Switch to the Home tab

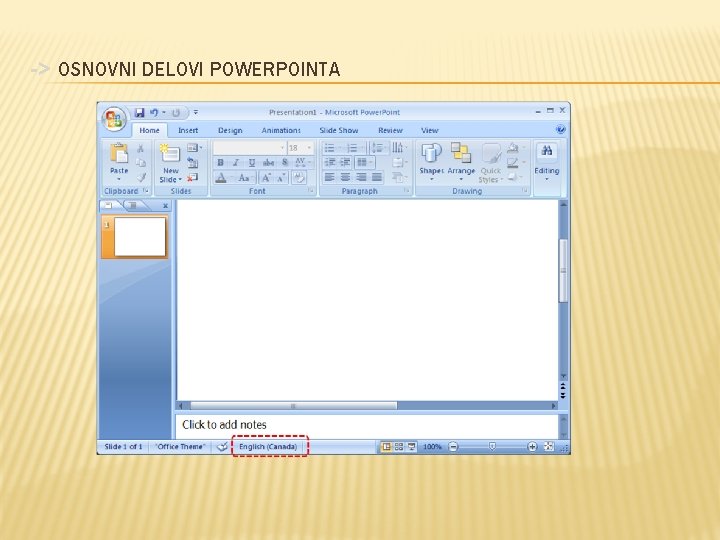[149, 130]
